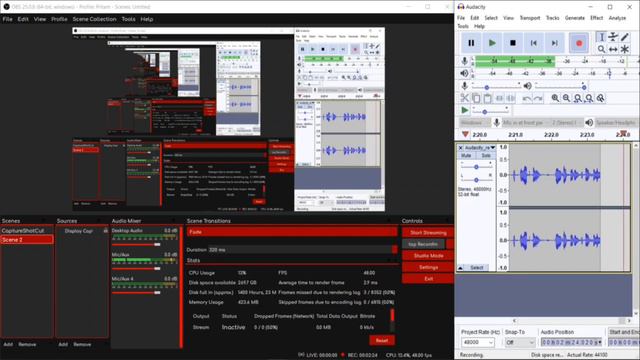Click Stop Recording in OBS Controls

coord(423,244)
